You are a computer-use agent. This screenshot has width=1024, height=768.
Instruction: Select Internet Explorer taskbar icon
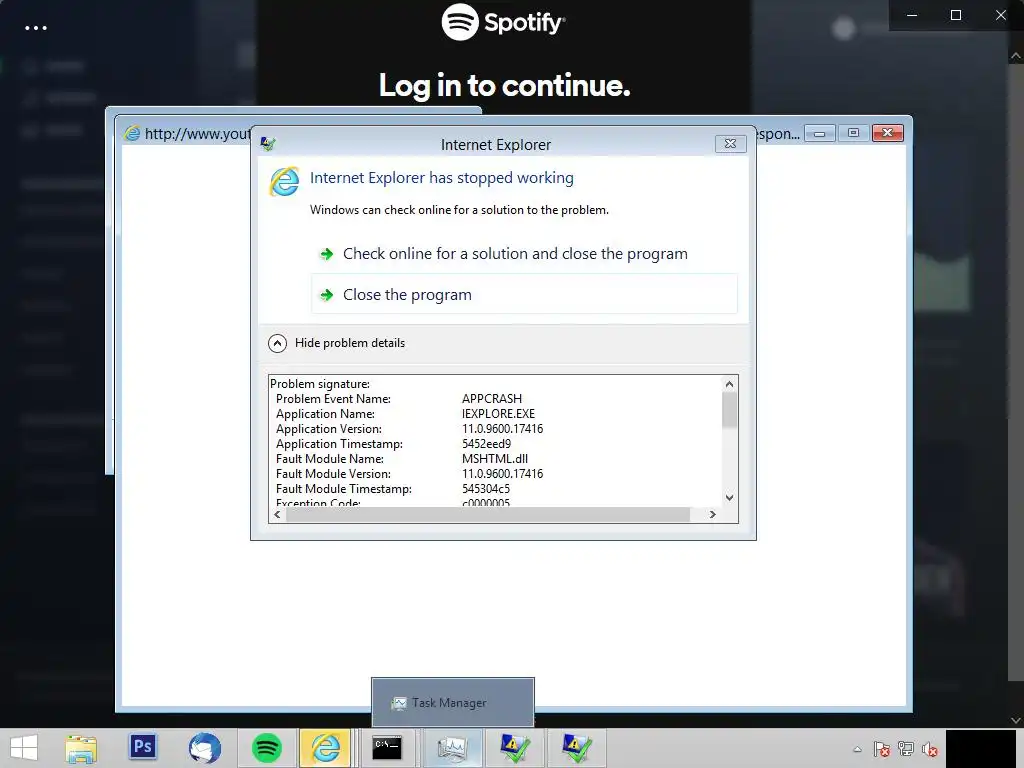point(325,748)
